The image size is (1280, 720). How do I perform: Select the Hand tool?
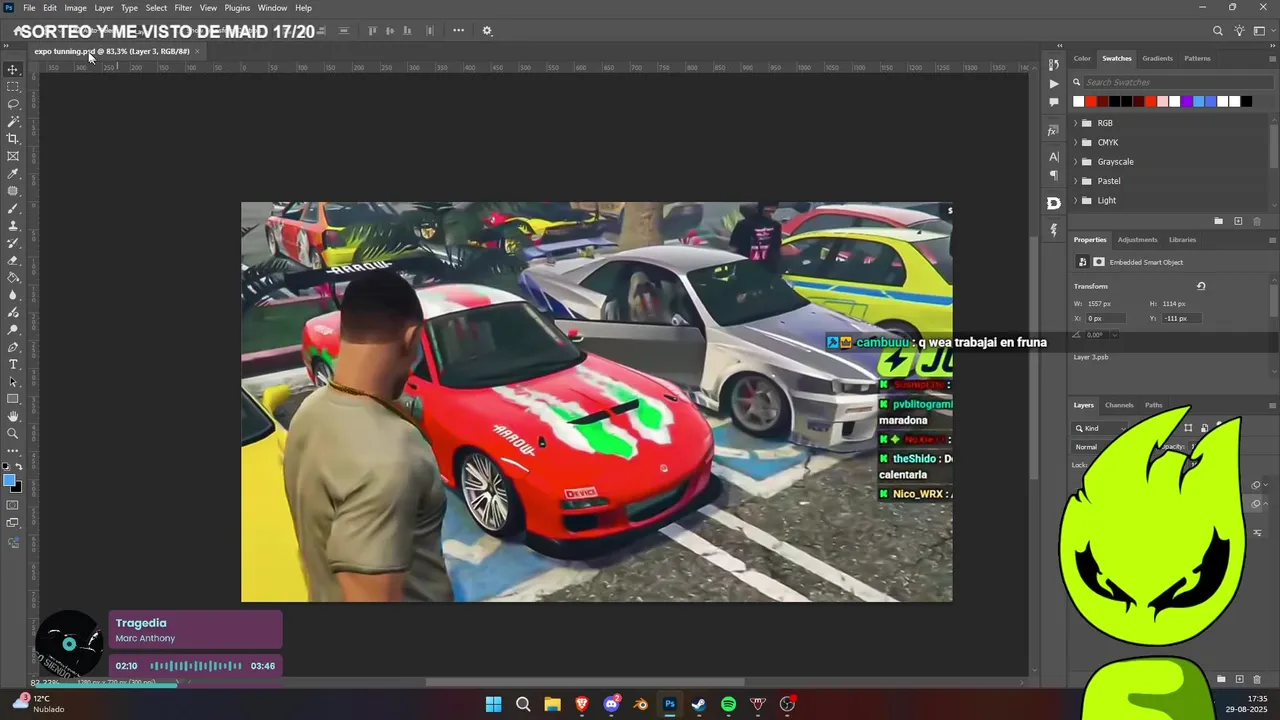(13, 416)
